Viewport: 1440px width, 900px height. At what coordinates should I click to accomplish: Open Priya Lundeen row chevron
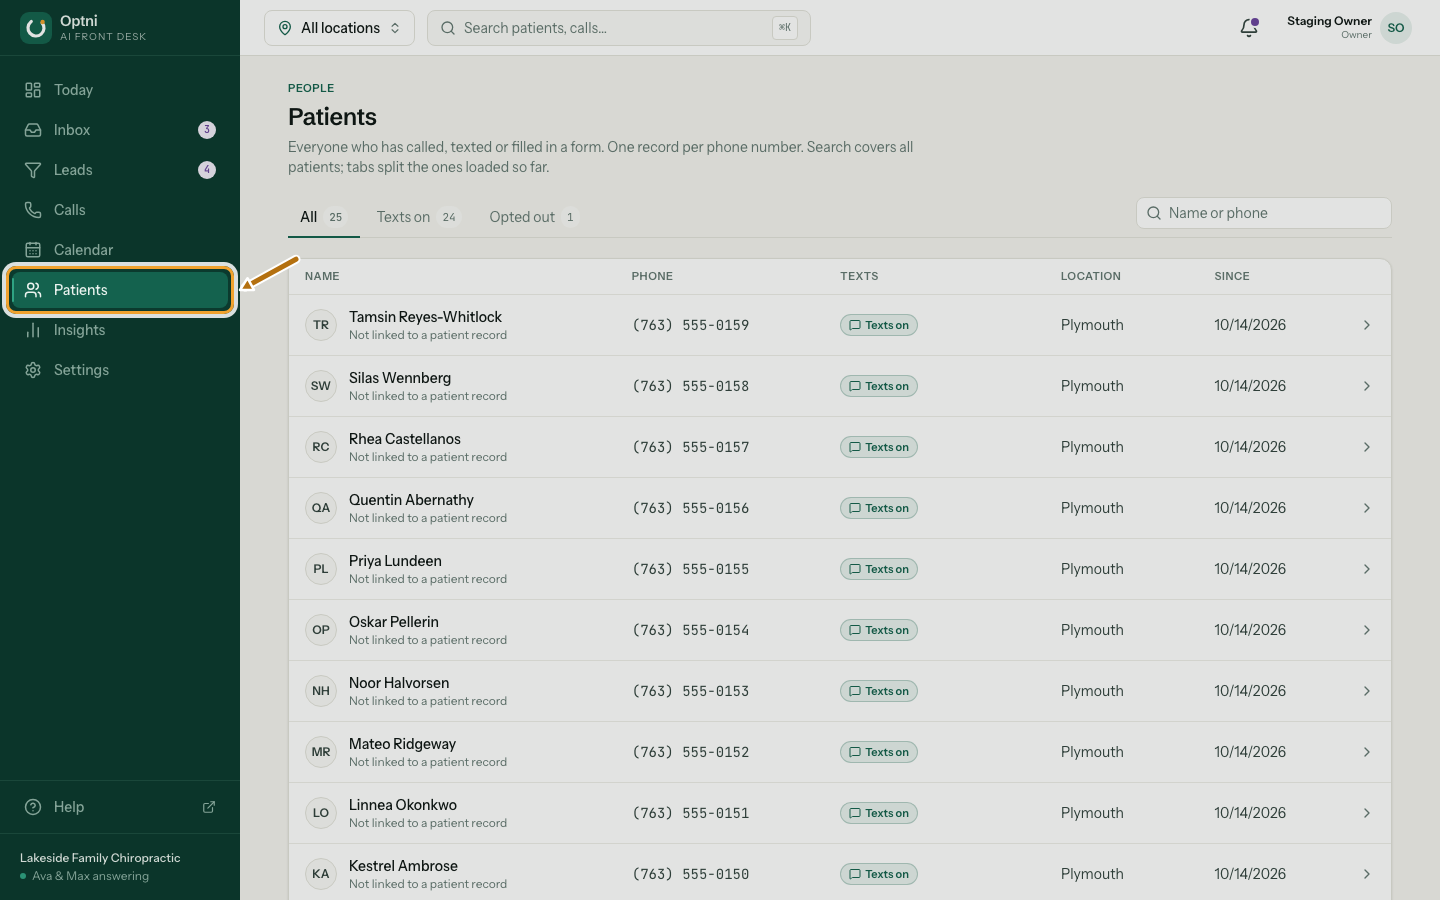(1367, 569)
